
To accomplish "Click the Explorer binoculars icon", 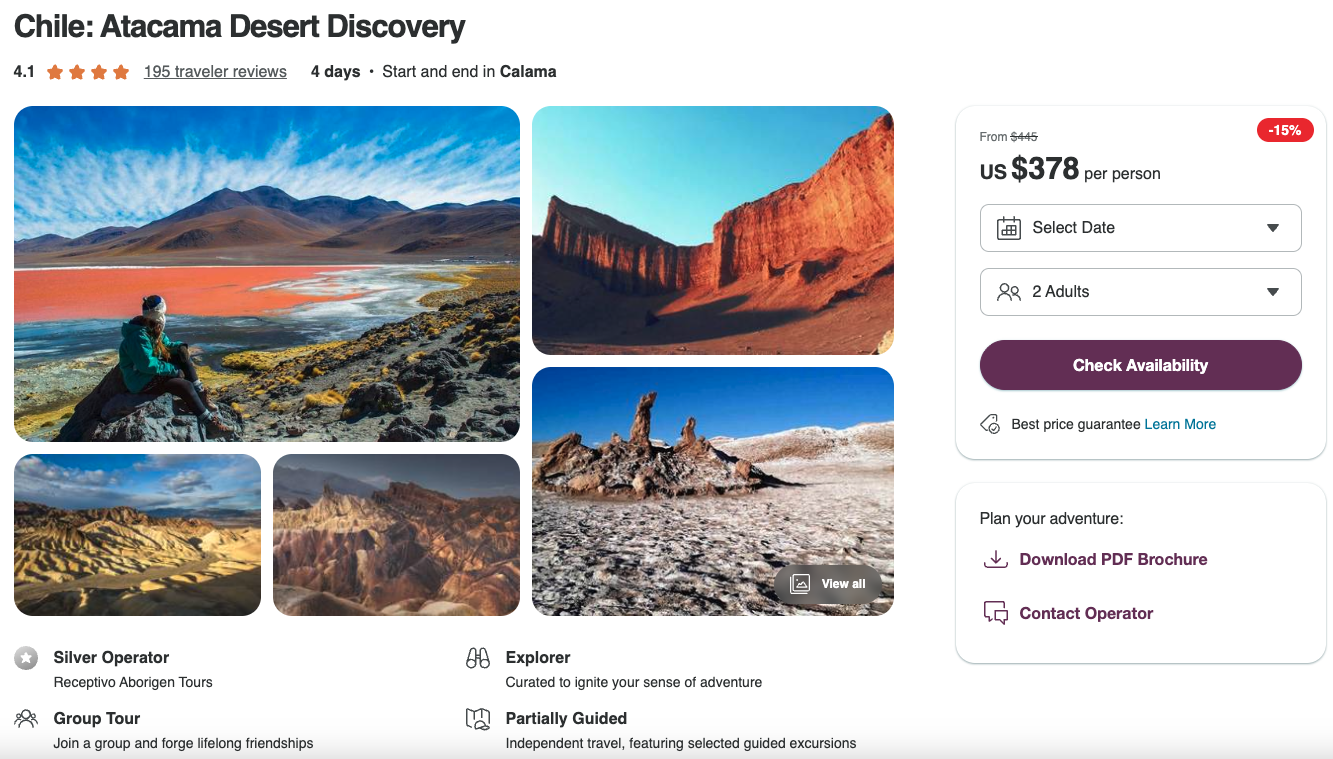I will pyautogui.click(x=478, y=658).
